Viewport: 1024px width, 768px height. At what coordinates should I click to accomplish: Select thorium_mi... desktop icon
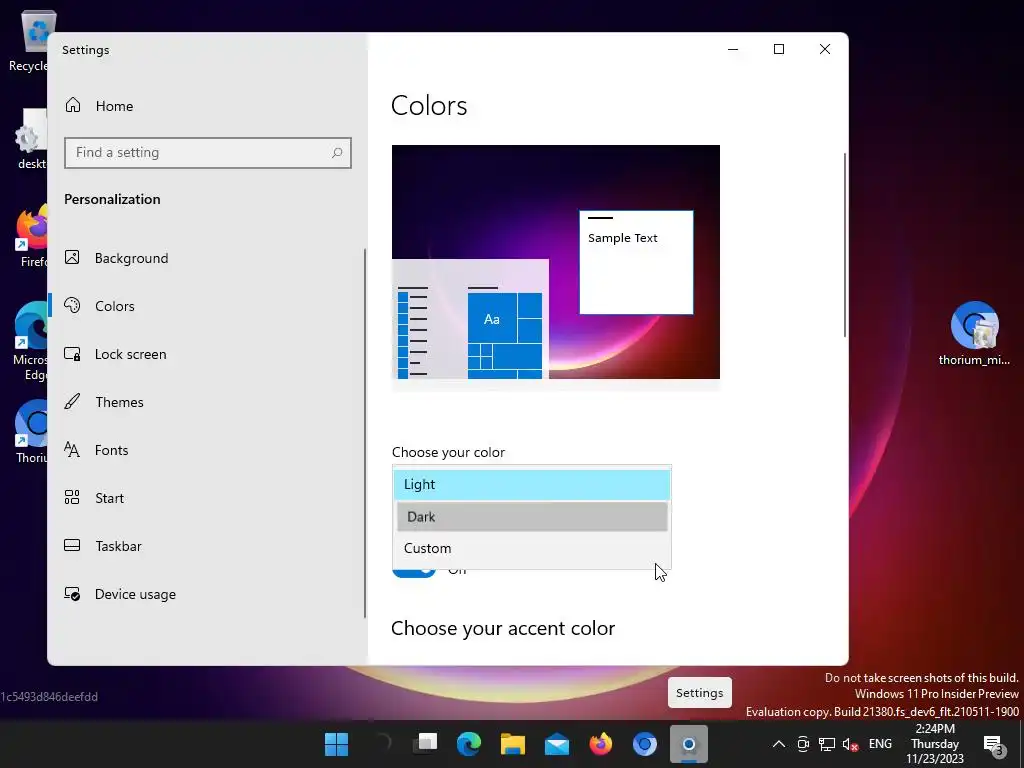[x=974, y=333]
